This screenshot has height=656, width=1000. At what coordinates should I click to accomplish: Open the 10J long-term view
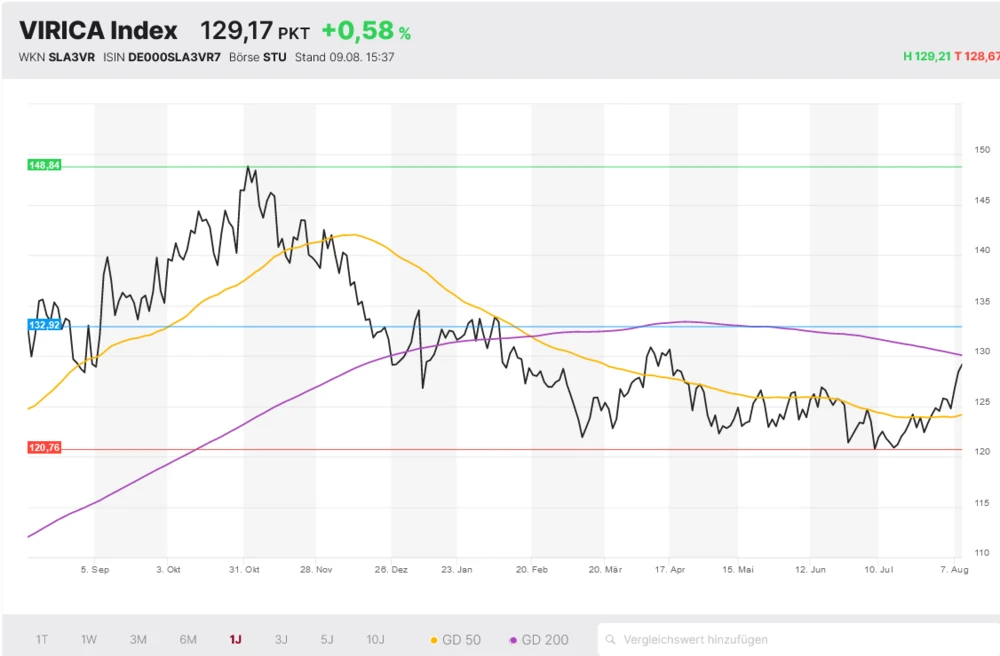tap(375, 639)
